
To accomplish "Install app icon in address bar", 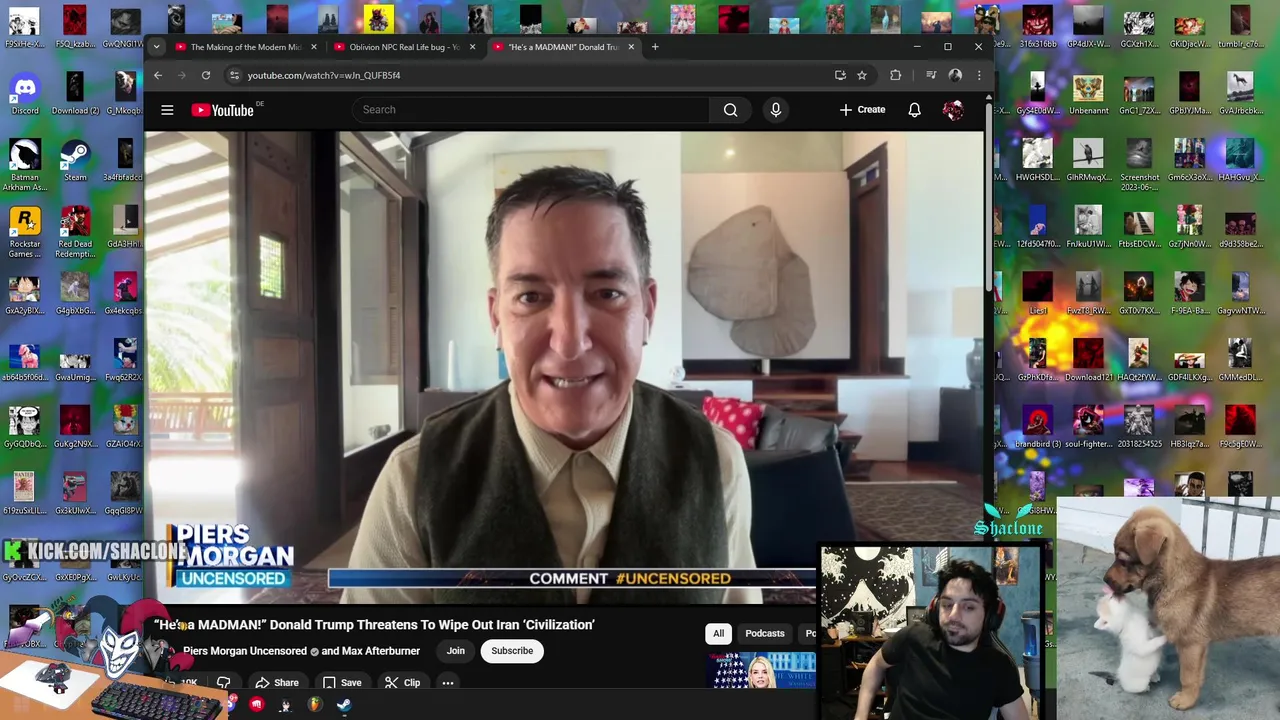I will point(840,75).
